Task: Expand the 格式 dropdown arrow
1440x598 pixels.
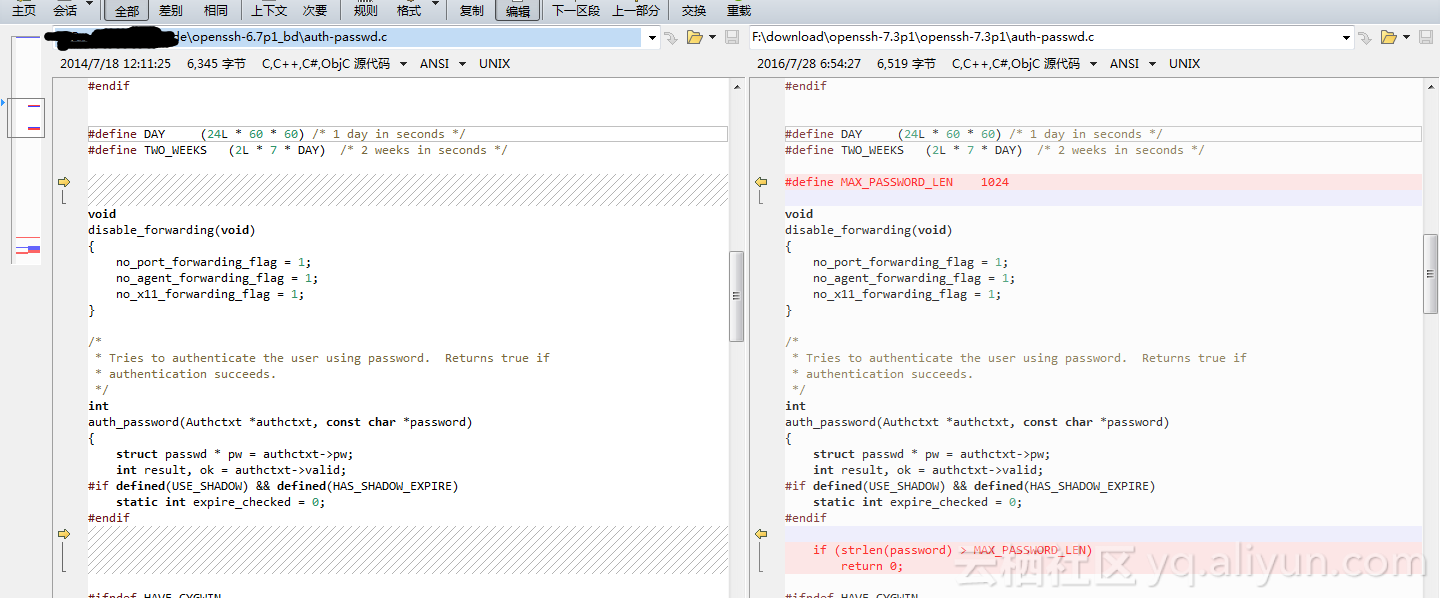Action: [x=436, y=5]
